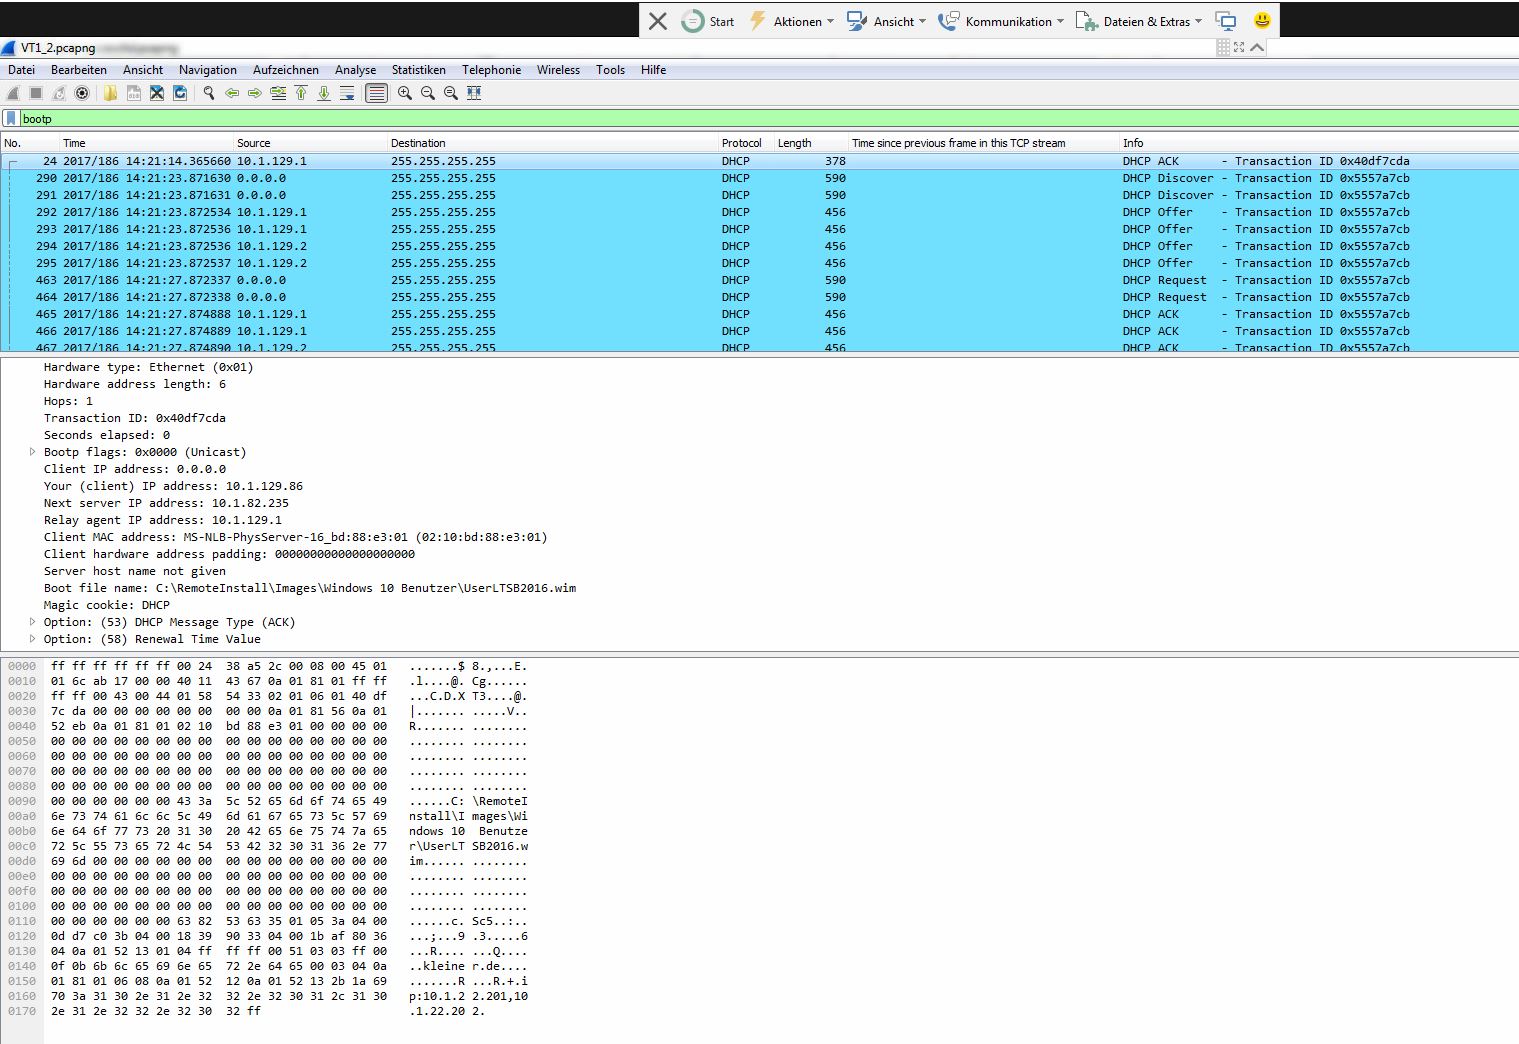Open capture options gear icon

[82, 93]
